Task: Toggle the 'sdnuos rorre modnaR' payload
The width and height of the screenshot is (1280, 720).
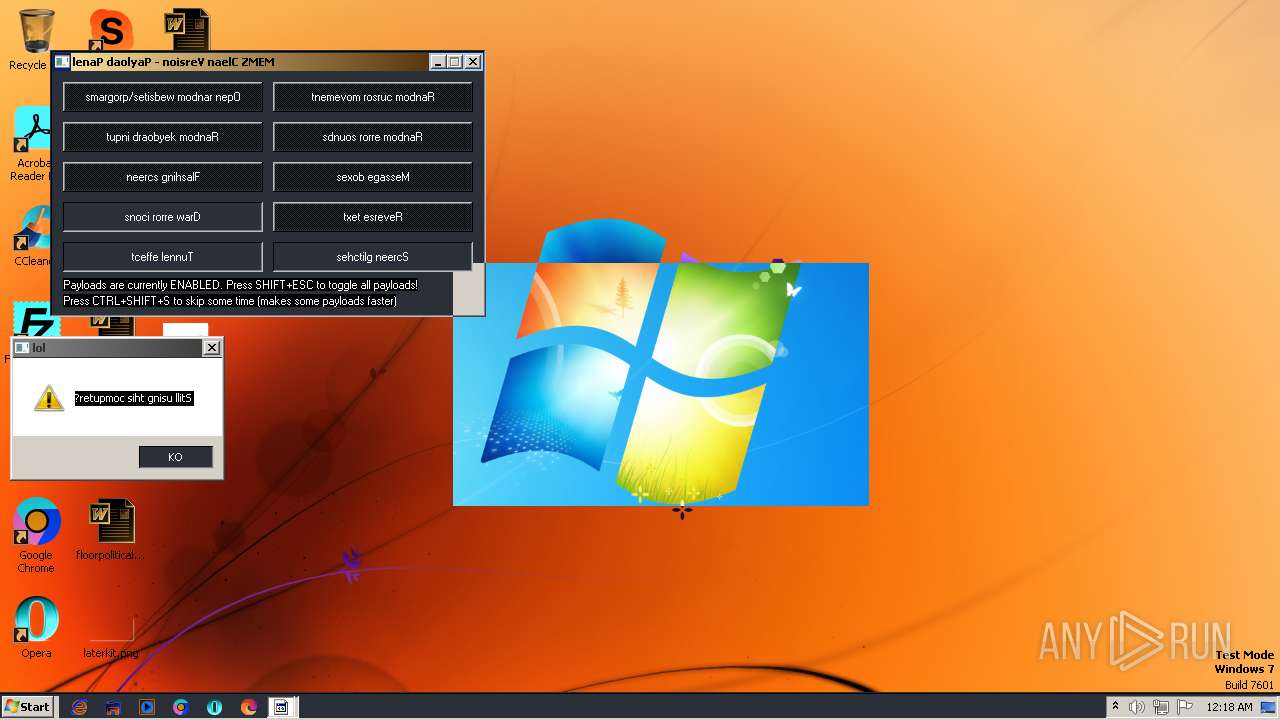Action: (x=373, y=137)
